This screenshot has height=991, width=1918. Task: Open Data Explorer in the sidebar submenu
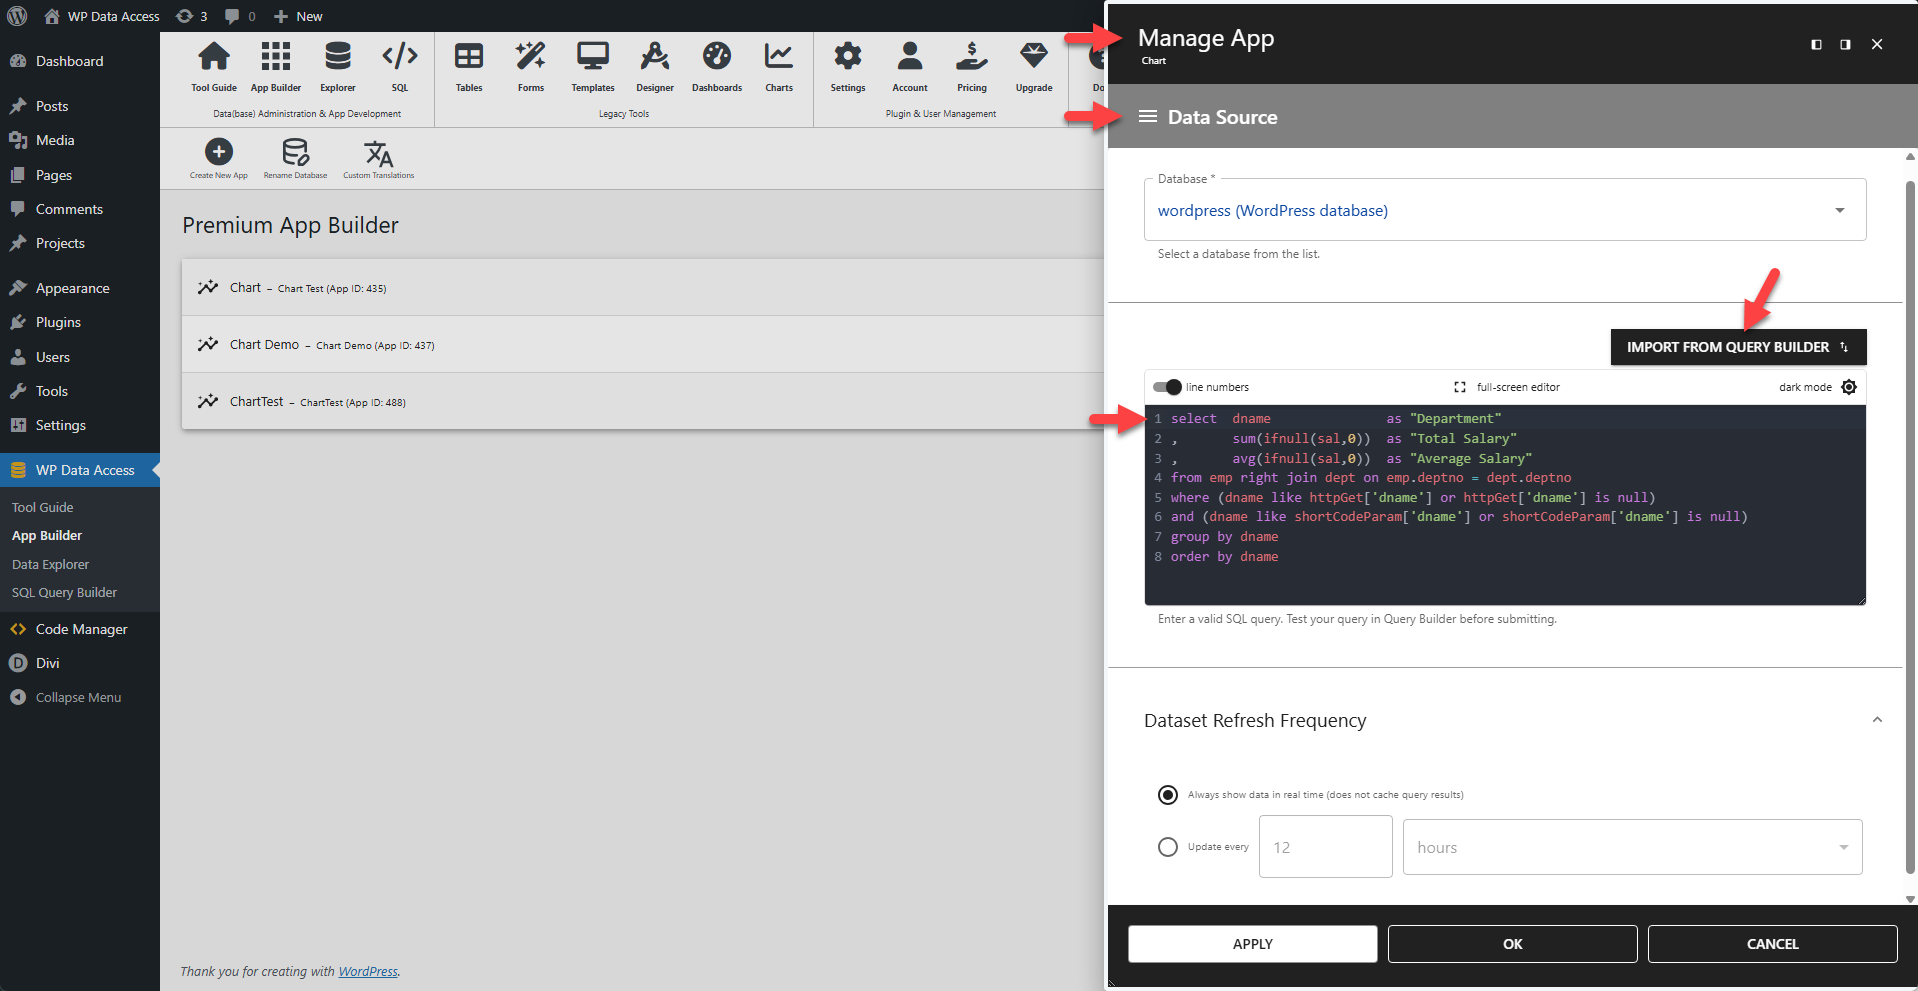[50, 564]
